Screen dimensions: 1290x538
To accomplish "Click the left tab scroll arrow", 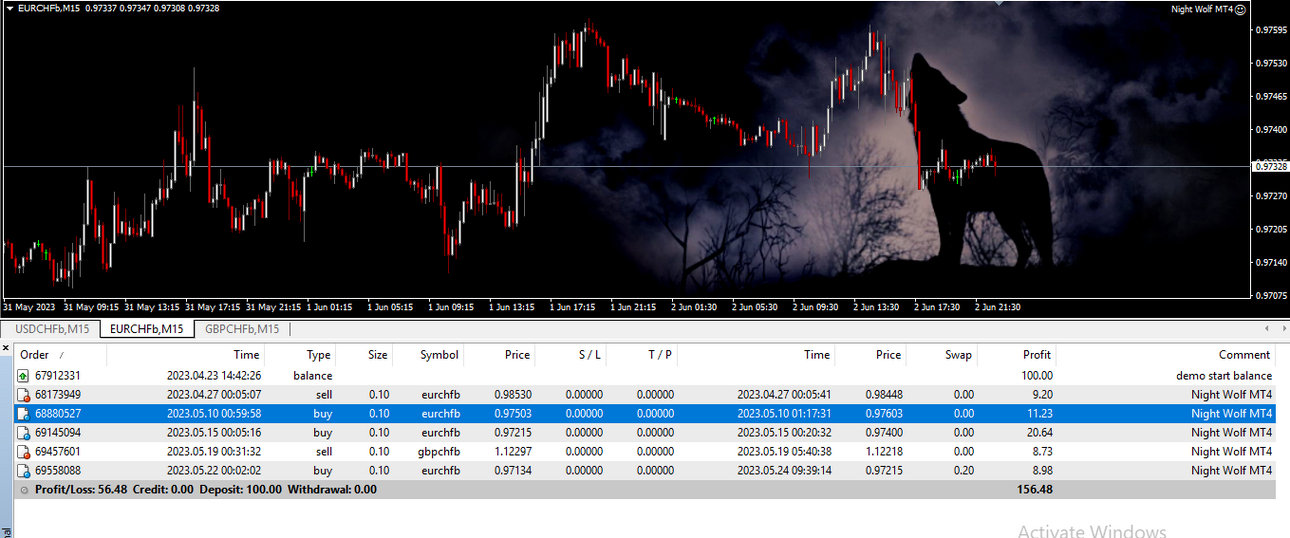I will pos(1268,328).
